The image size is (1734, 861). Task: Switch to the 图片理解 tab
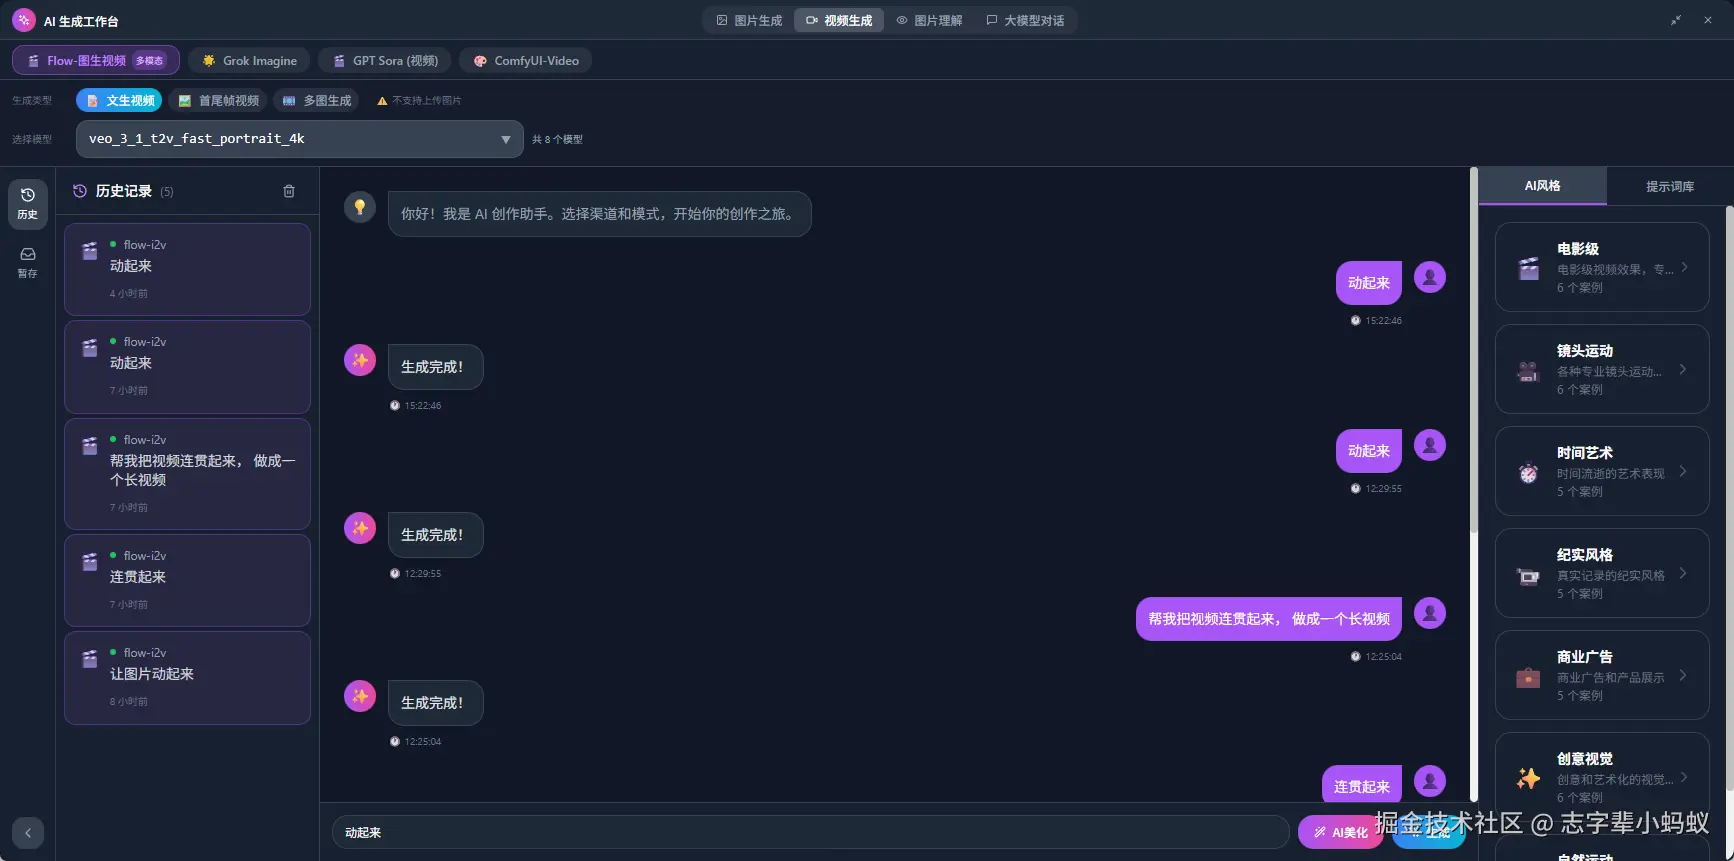coord(929,20)
